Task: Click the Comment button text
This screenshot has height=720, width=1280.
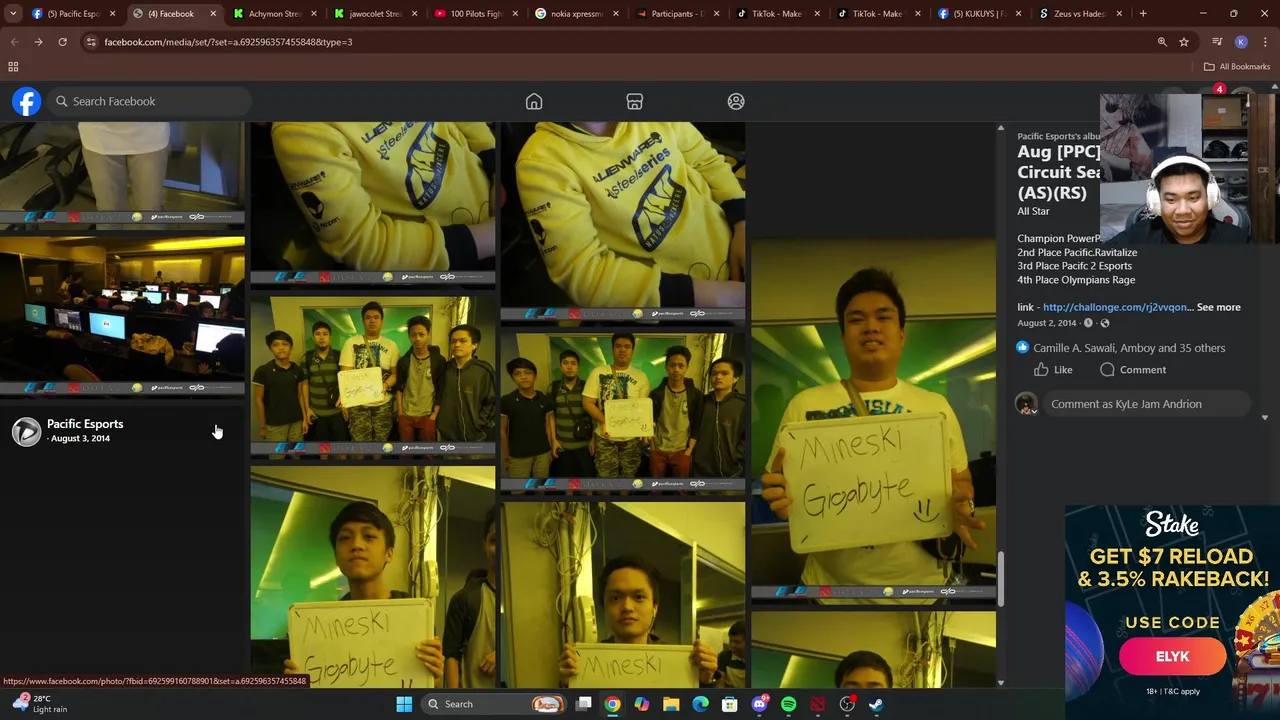Action: pos(1143,370)
